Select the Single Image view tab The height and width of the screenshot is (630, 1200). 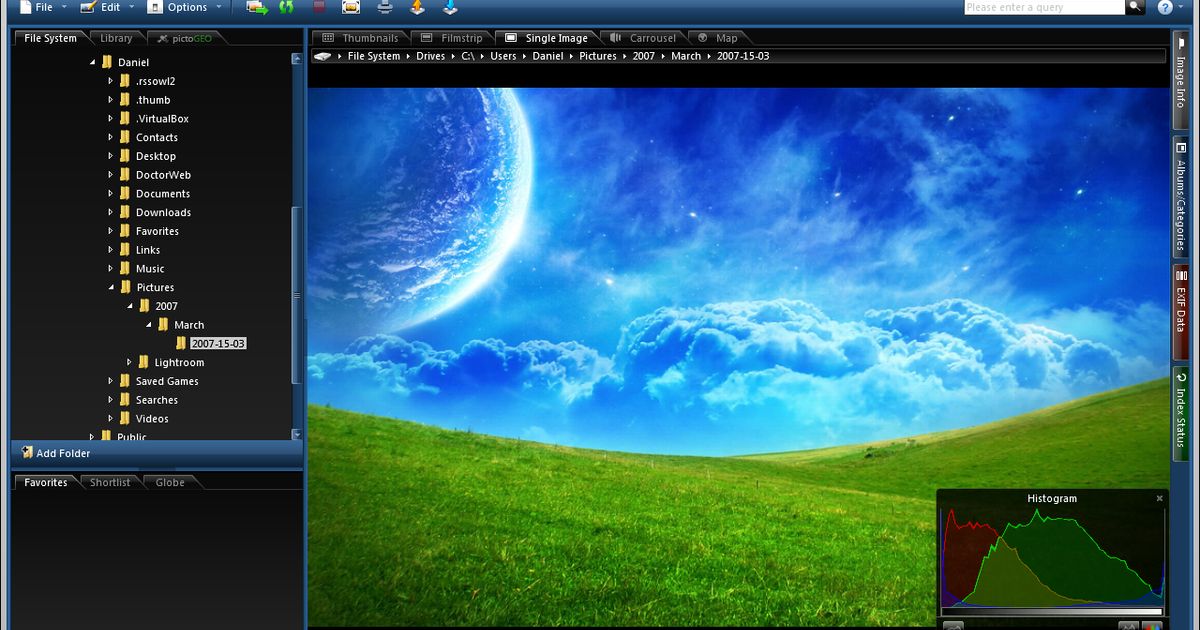[x=547, y=38]
